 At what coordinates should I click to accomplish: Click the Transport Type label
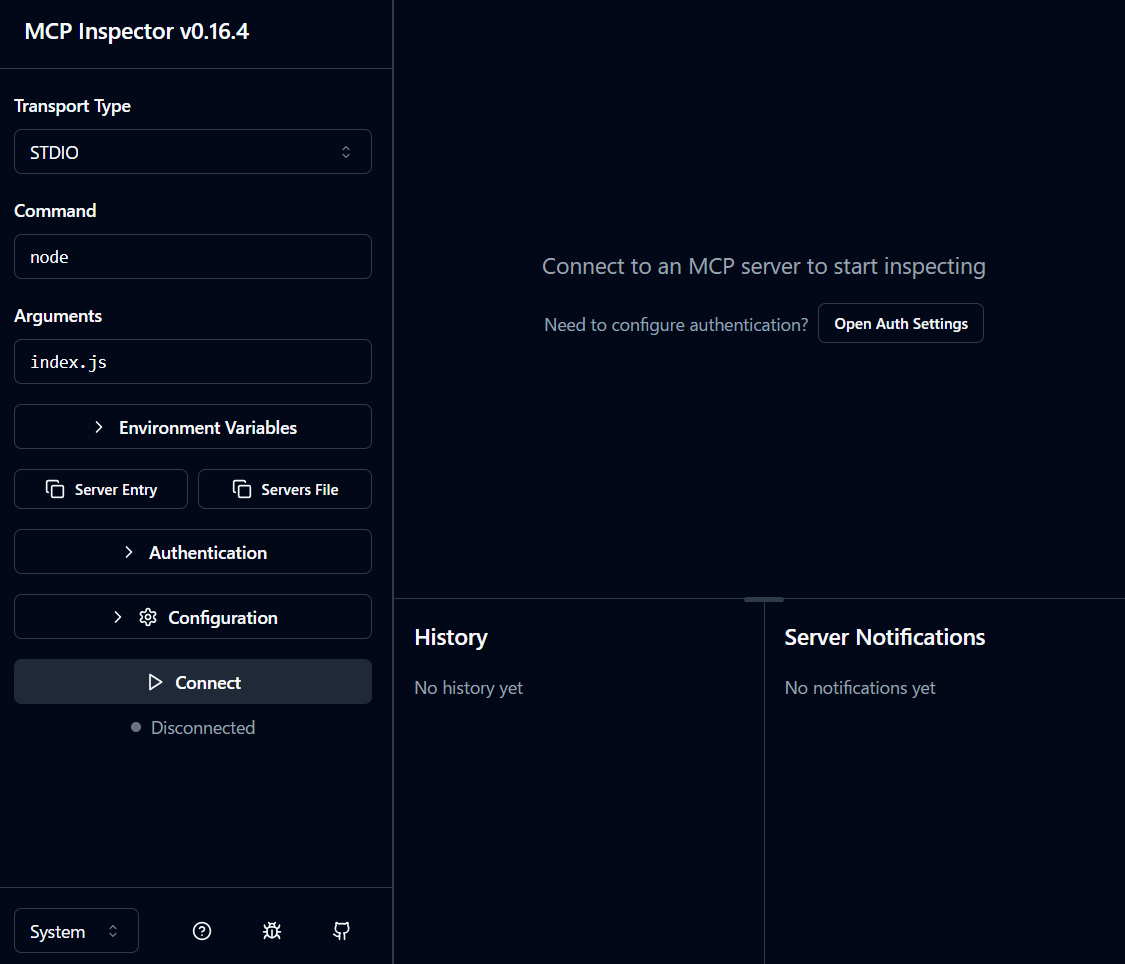[x=72, y=106]
